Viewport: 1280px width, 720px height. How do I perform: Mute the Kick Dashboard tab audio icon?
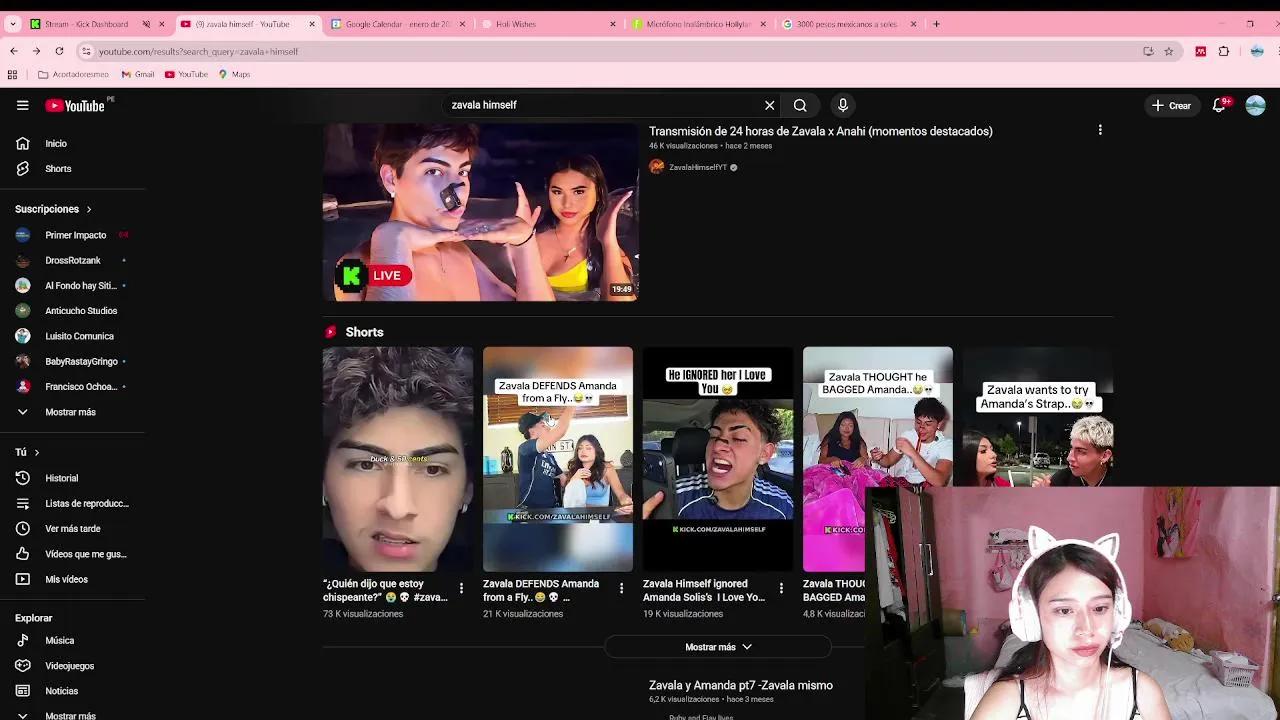(146, 24)
